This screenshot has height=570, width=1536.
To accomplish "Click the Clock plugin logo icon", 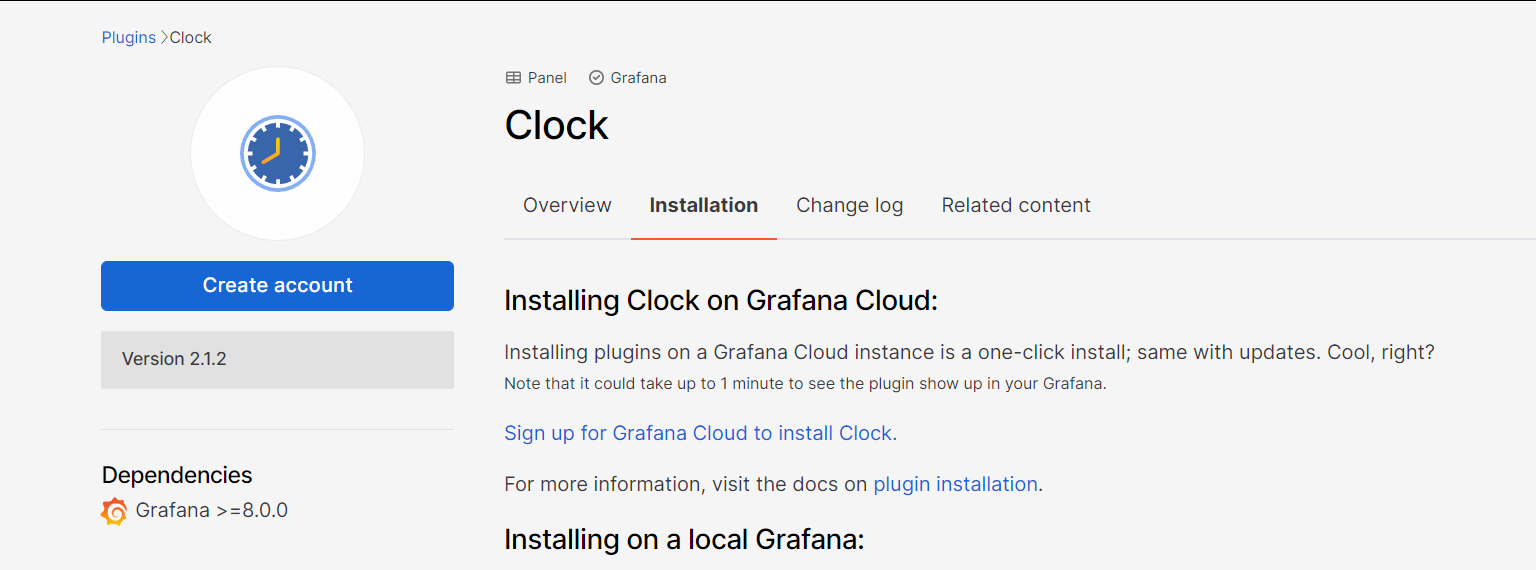I will [x=278, y=154].
